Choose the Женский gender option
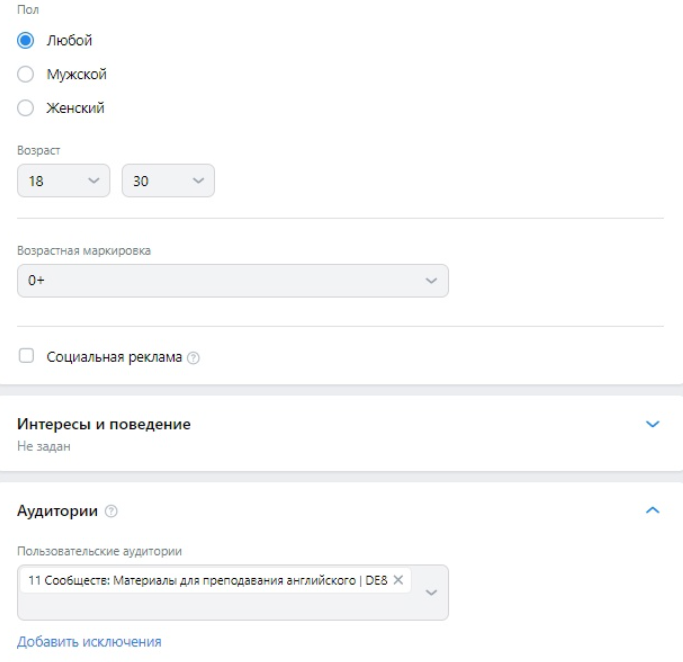 click(25, 108)
